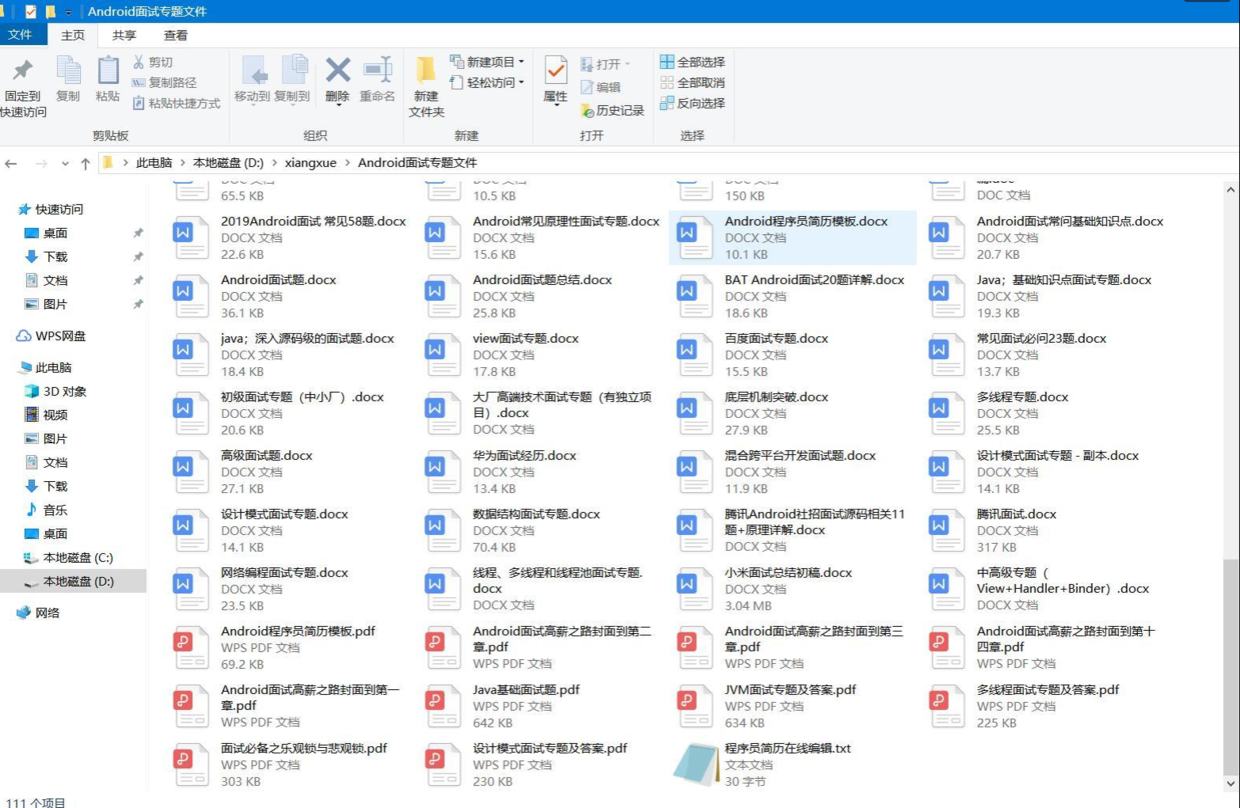Select view面试专题.docx file name
Viewport: 1240px width, 808px height.
525,339
